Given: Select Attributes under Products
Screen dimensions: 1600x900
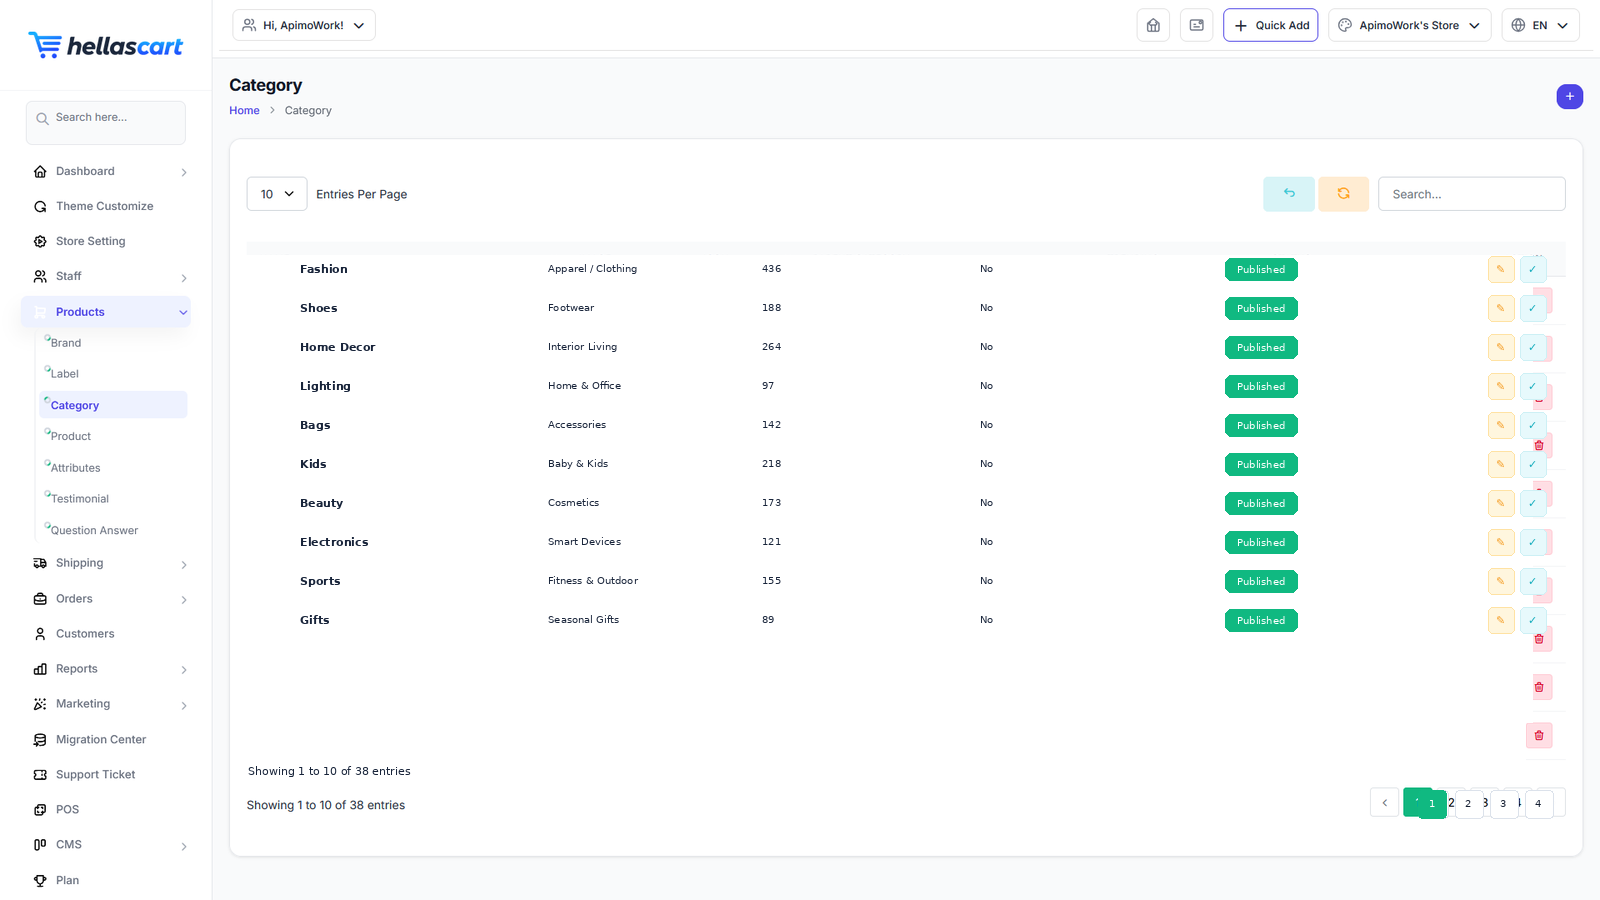Looking at the screenshot, I should coord(75,468).
